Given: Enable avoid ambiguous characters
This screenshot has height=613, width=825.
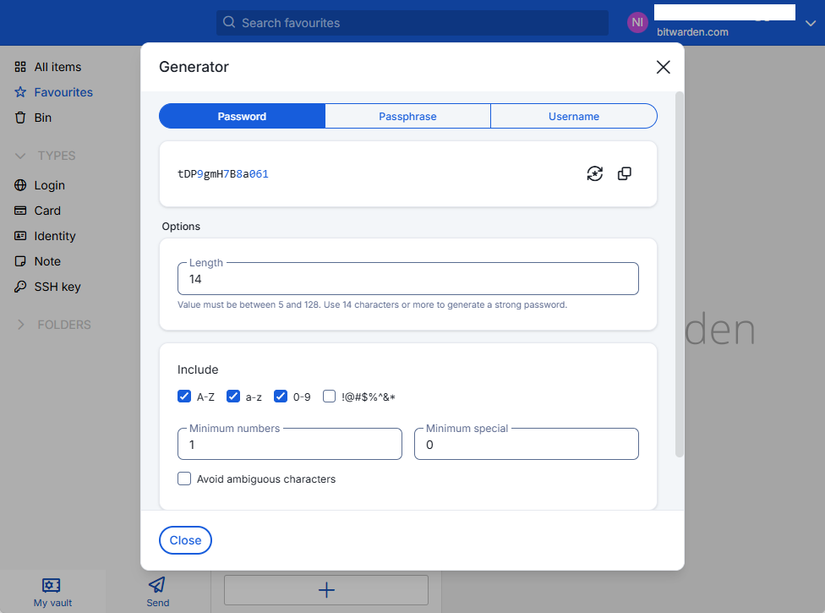Looking at the screenshot, I should tap(184, 478).
